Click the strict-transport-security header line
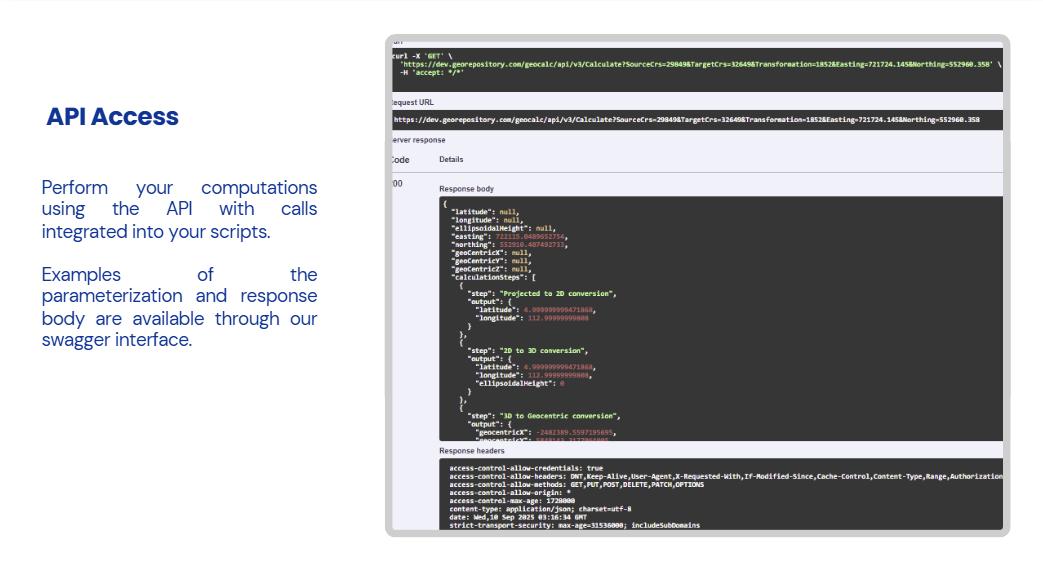1043x569 pixels. coord(575,525)
